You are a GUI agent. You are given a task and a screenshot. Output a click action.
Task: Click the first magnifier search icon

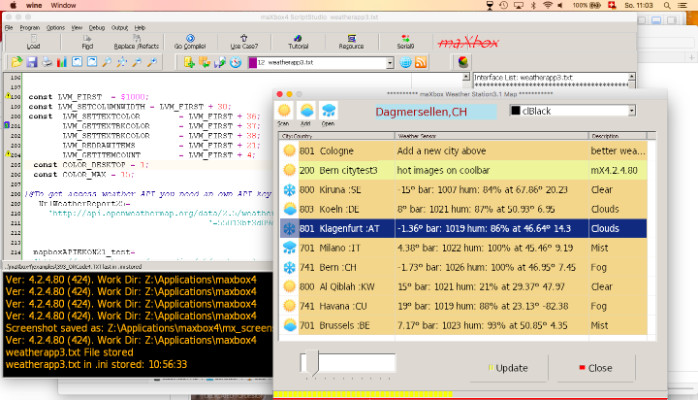pyautogui.click(x=107, y=62)
